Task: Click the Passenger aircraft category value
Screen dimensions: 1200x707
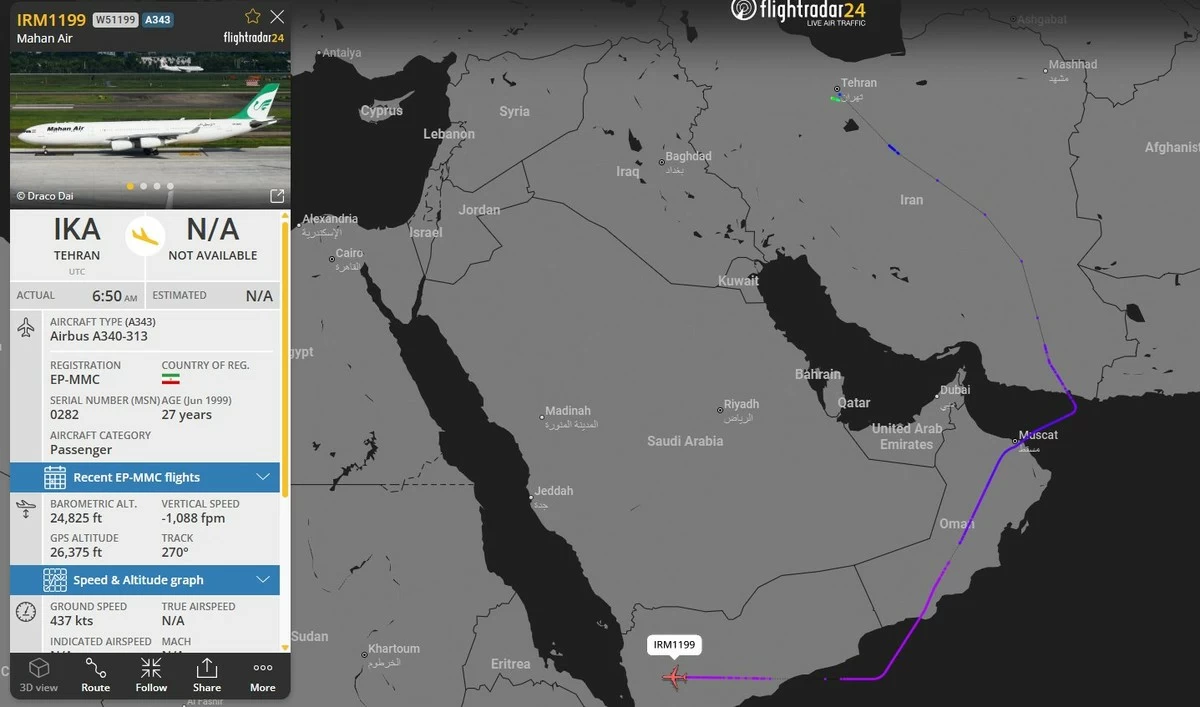Action: click(x=81, y=450)
